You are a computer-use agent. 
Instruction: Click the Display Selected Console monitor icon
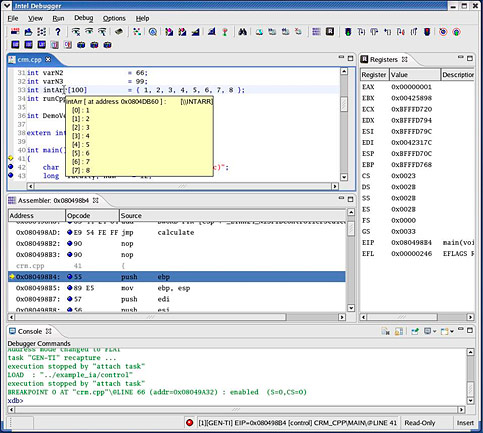click(428, 331)
